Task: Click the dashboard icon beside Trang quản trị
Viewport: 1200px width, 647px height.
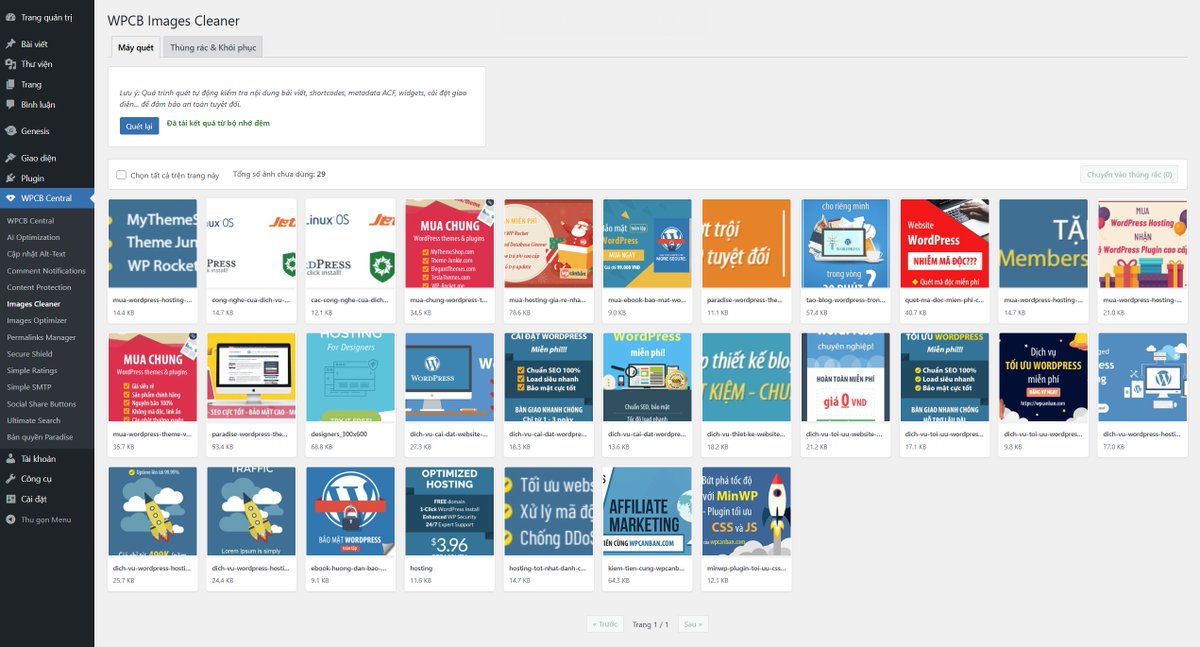Action: [10, 17]
